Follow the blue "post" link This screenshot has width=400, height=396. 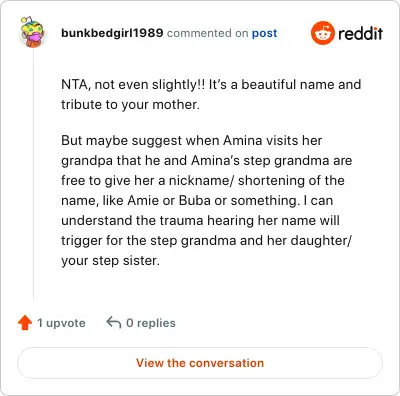tap(264, 33)
